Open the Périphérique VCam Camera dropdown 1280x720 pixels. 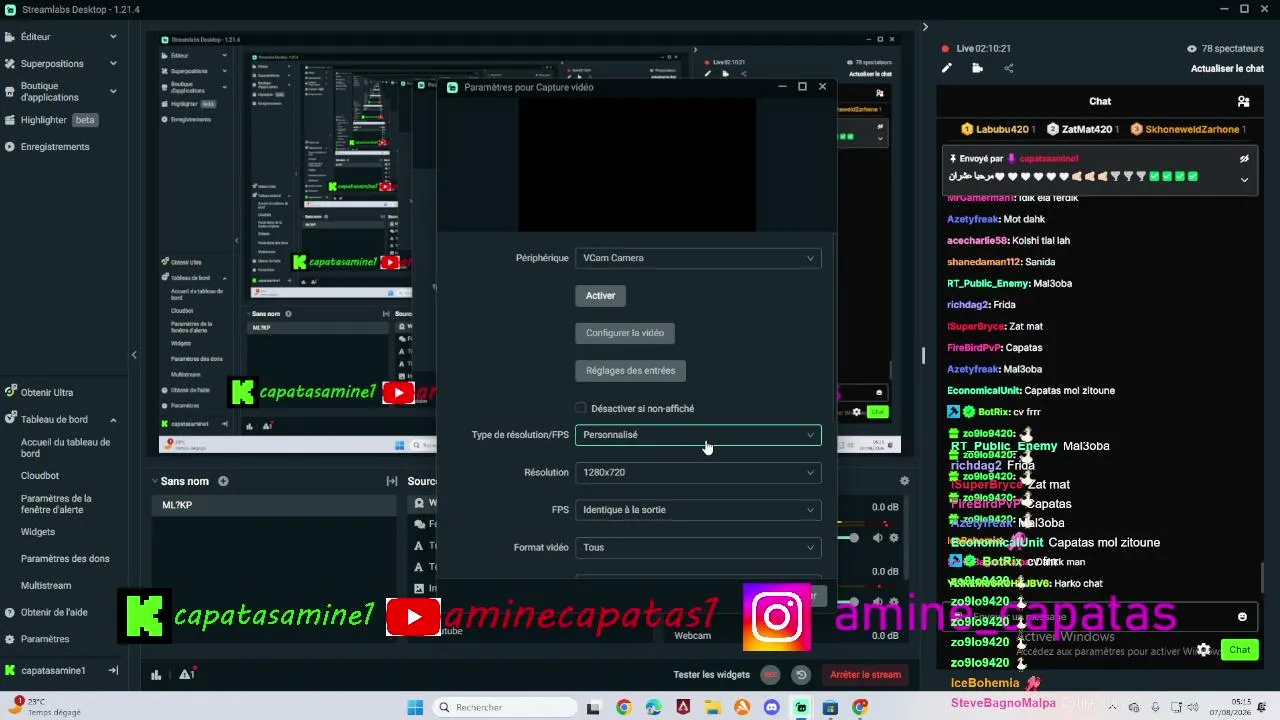click(698, 258)
